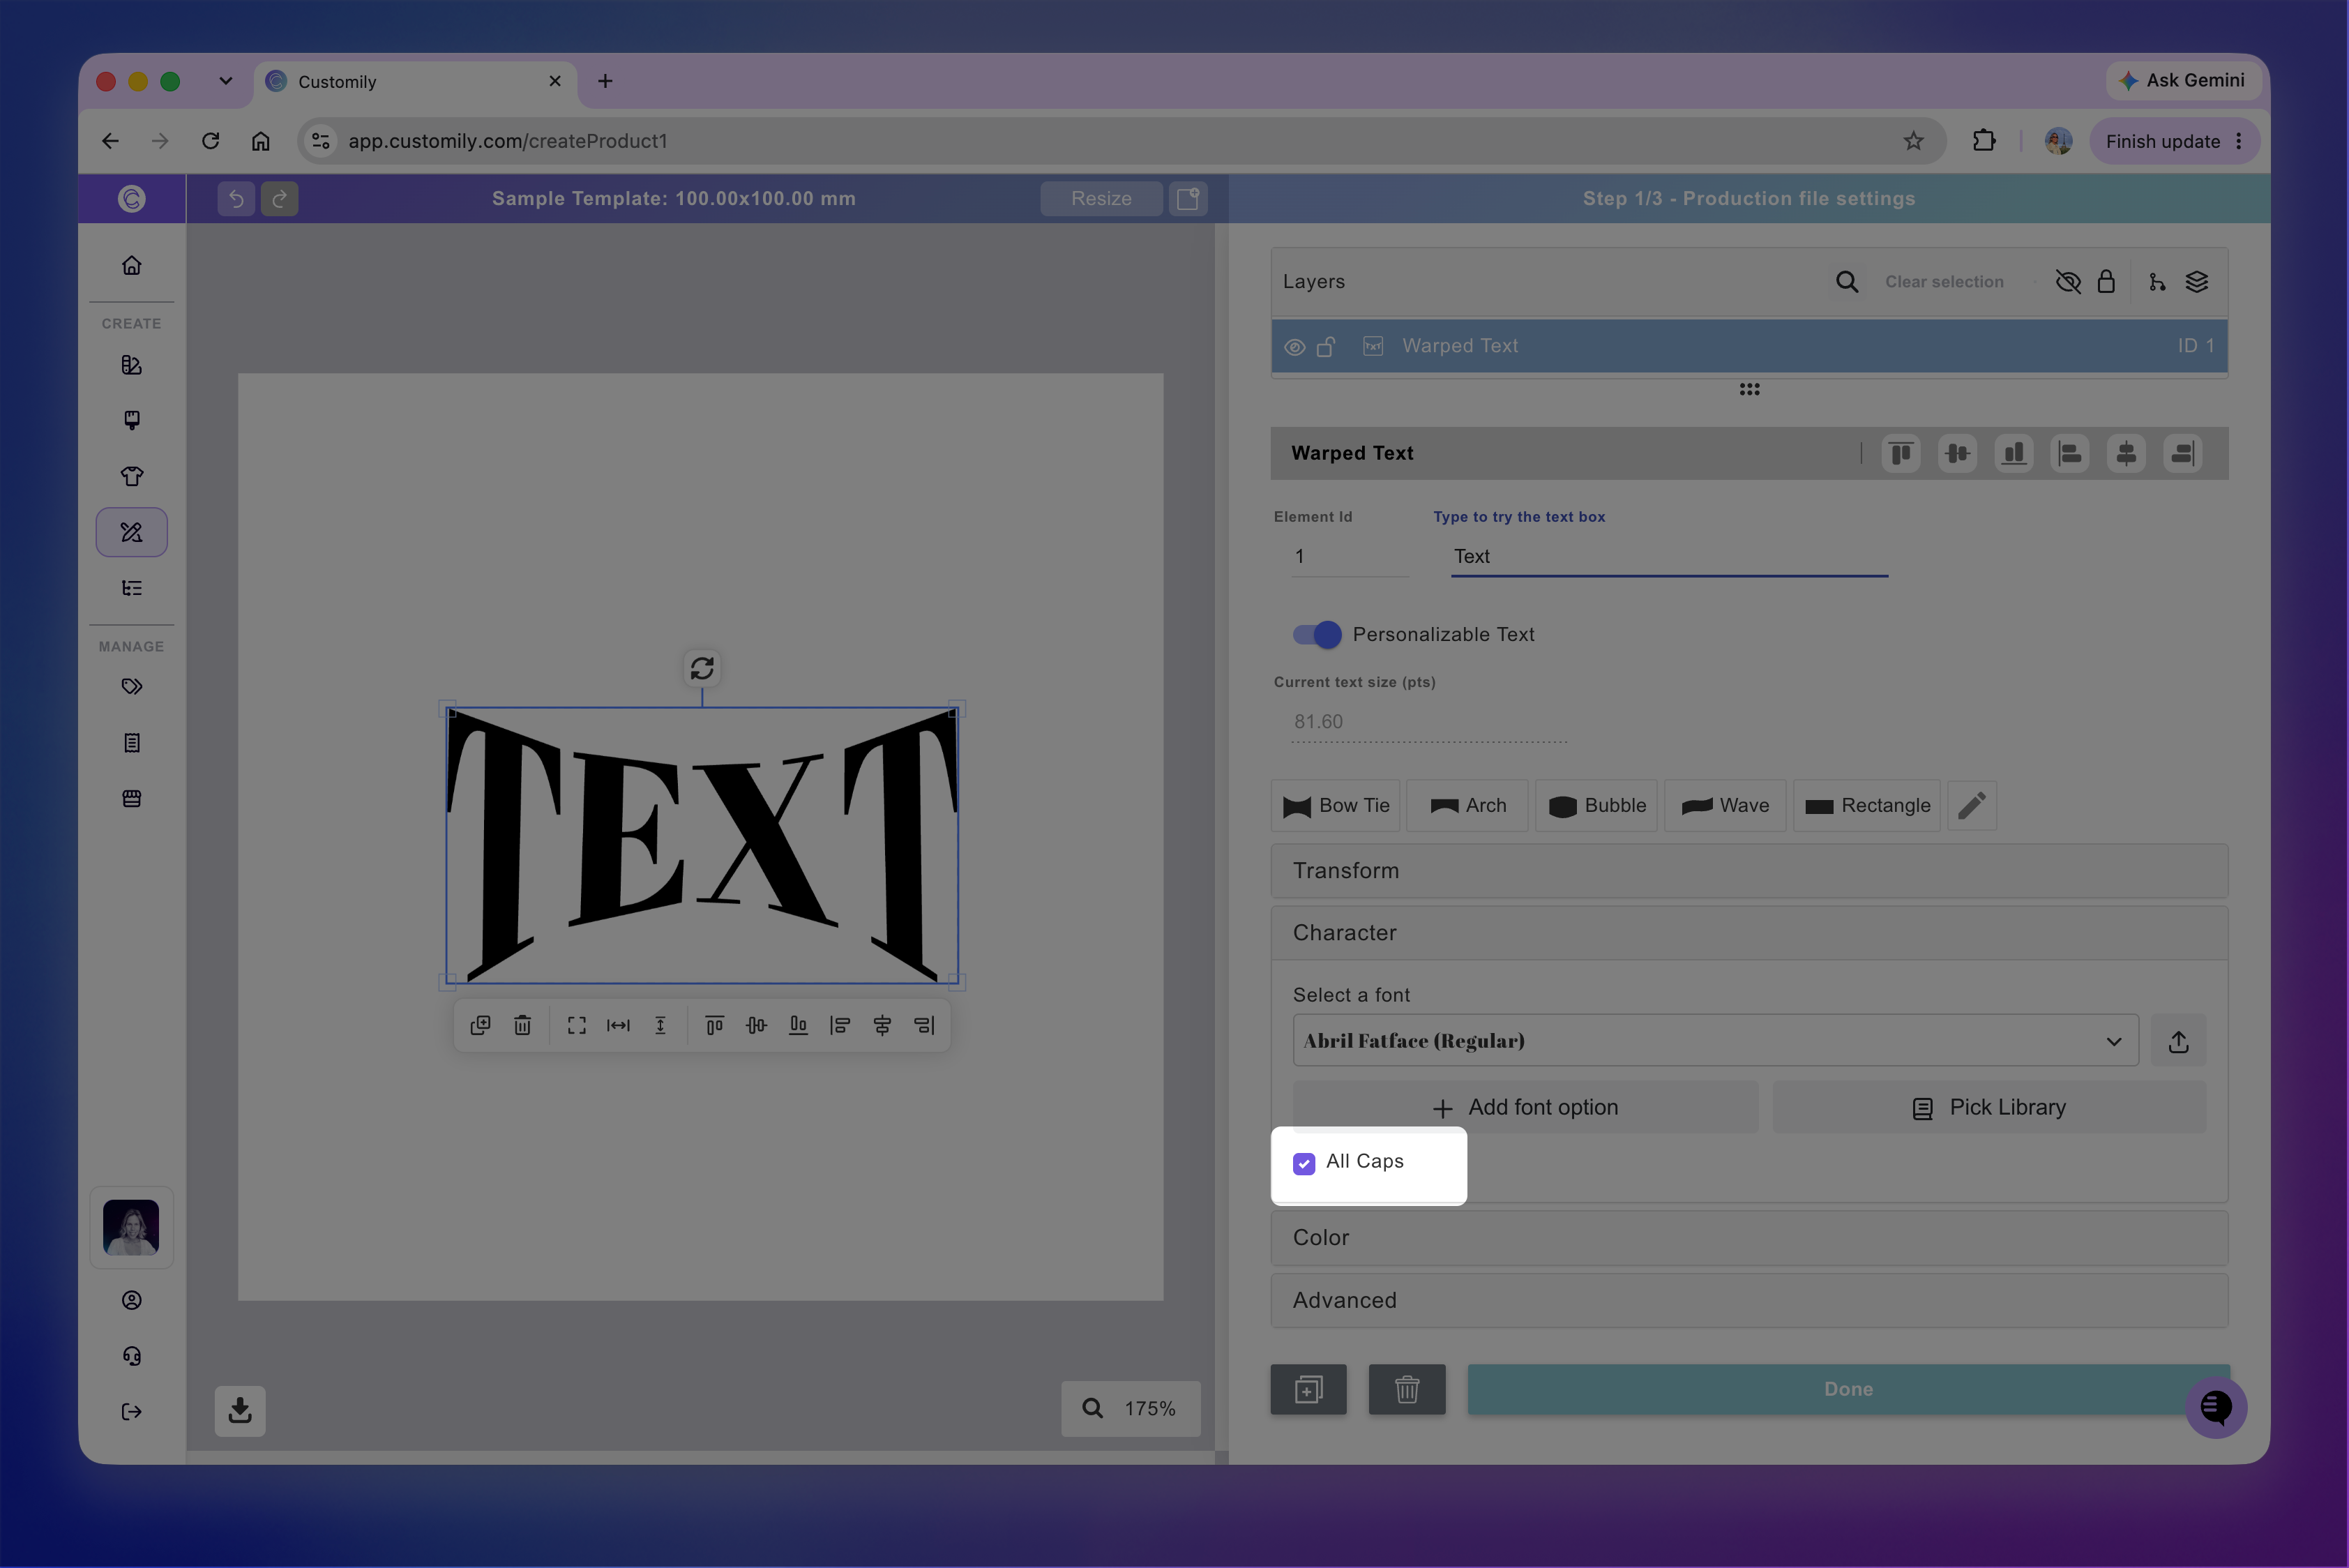Click the Done button
2349x1568 pixels.
pos(1849,1389)
